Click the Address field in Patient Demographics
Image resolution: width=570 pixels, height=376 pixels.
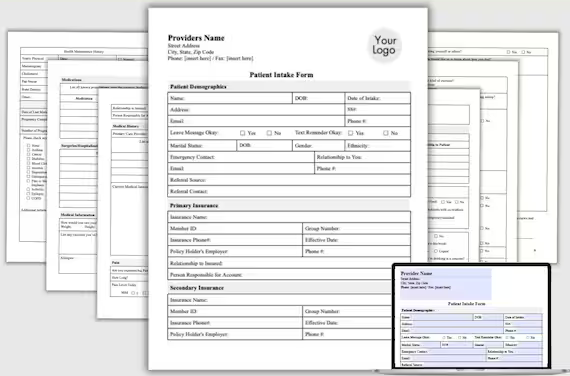(x=256, y=109)
